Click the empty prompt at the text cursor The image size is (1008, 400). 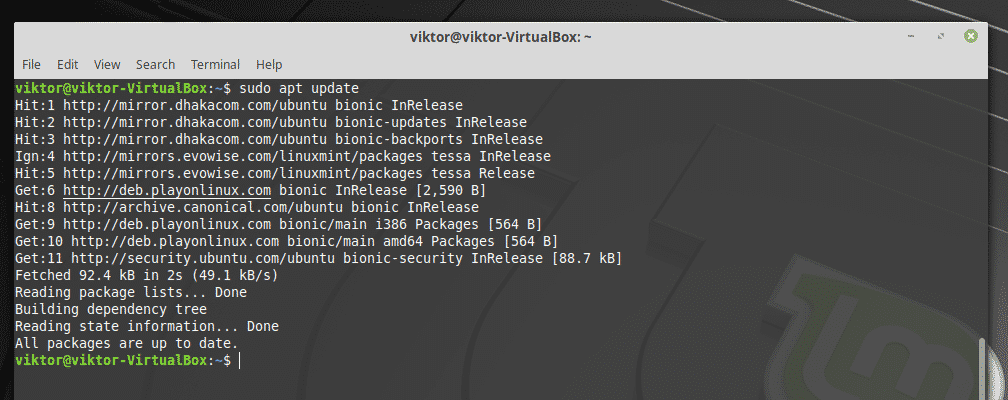coord(240,360)
